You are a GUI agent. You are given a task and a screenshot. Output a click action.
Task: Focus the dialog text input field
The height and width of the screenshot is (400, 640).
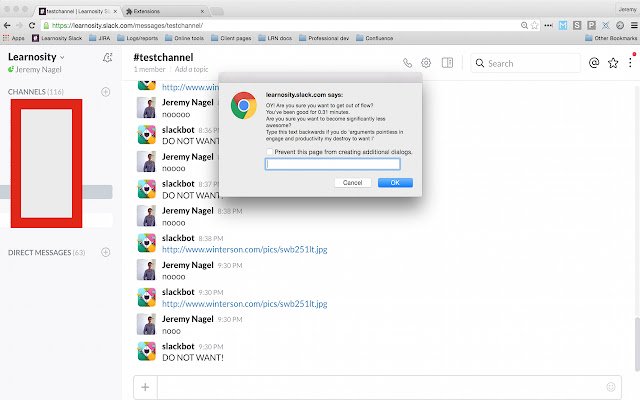click(333, 164)
